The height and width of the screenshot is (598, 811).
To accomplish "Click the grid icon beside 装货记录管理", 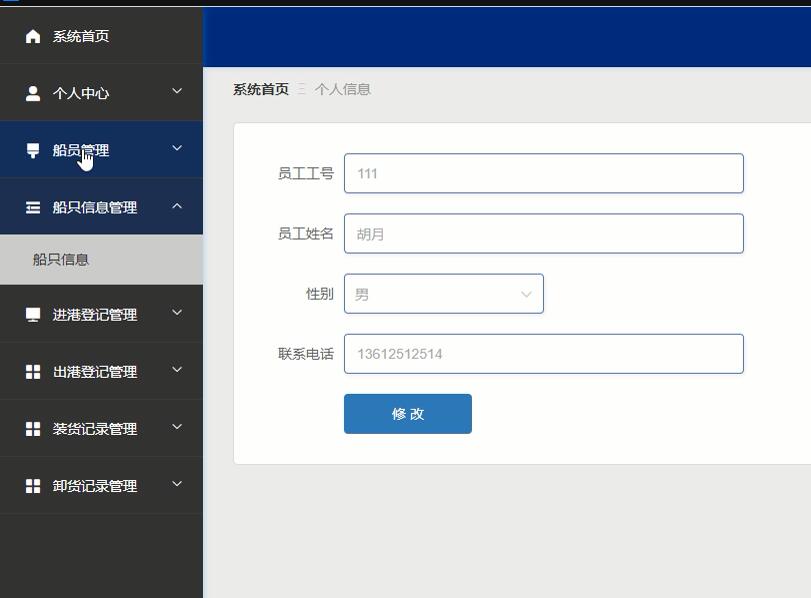I will click(x=33, y=429).
